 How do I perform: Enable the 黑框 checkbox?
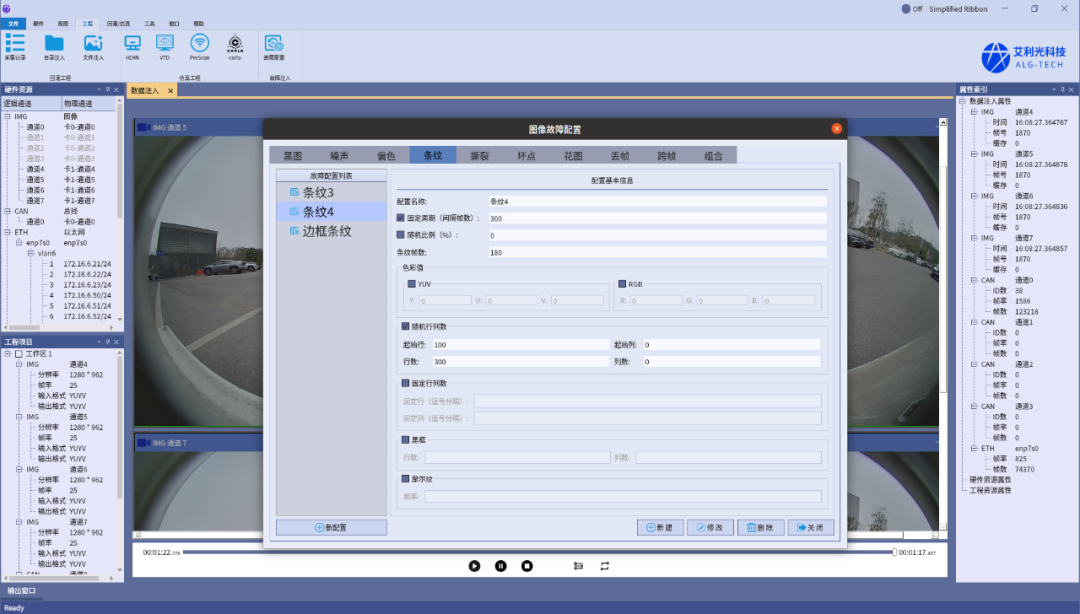click(406, 440)
